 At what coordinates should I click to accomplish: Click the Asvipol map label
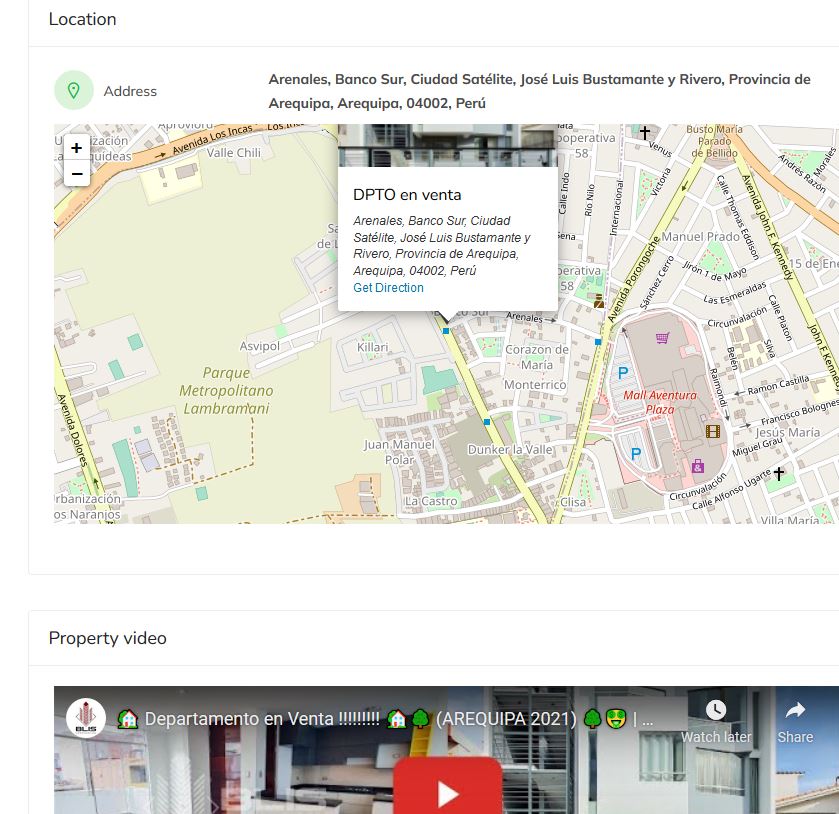click(260, 346)
